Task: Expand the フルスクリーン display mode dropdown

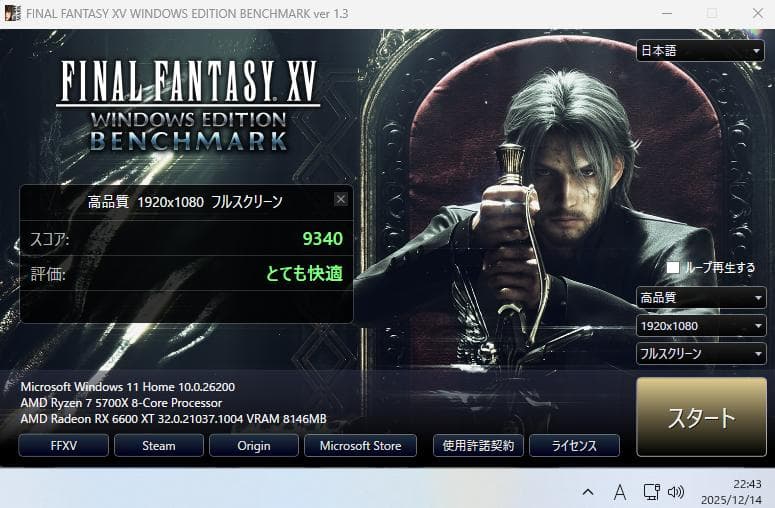Action: 701,353
